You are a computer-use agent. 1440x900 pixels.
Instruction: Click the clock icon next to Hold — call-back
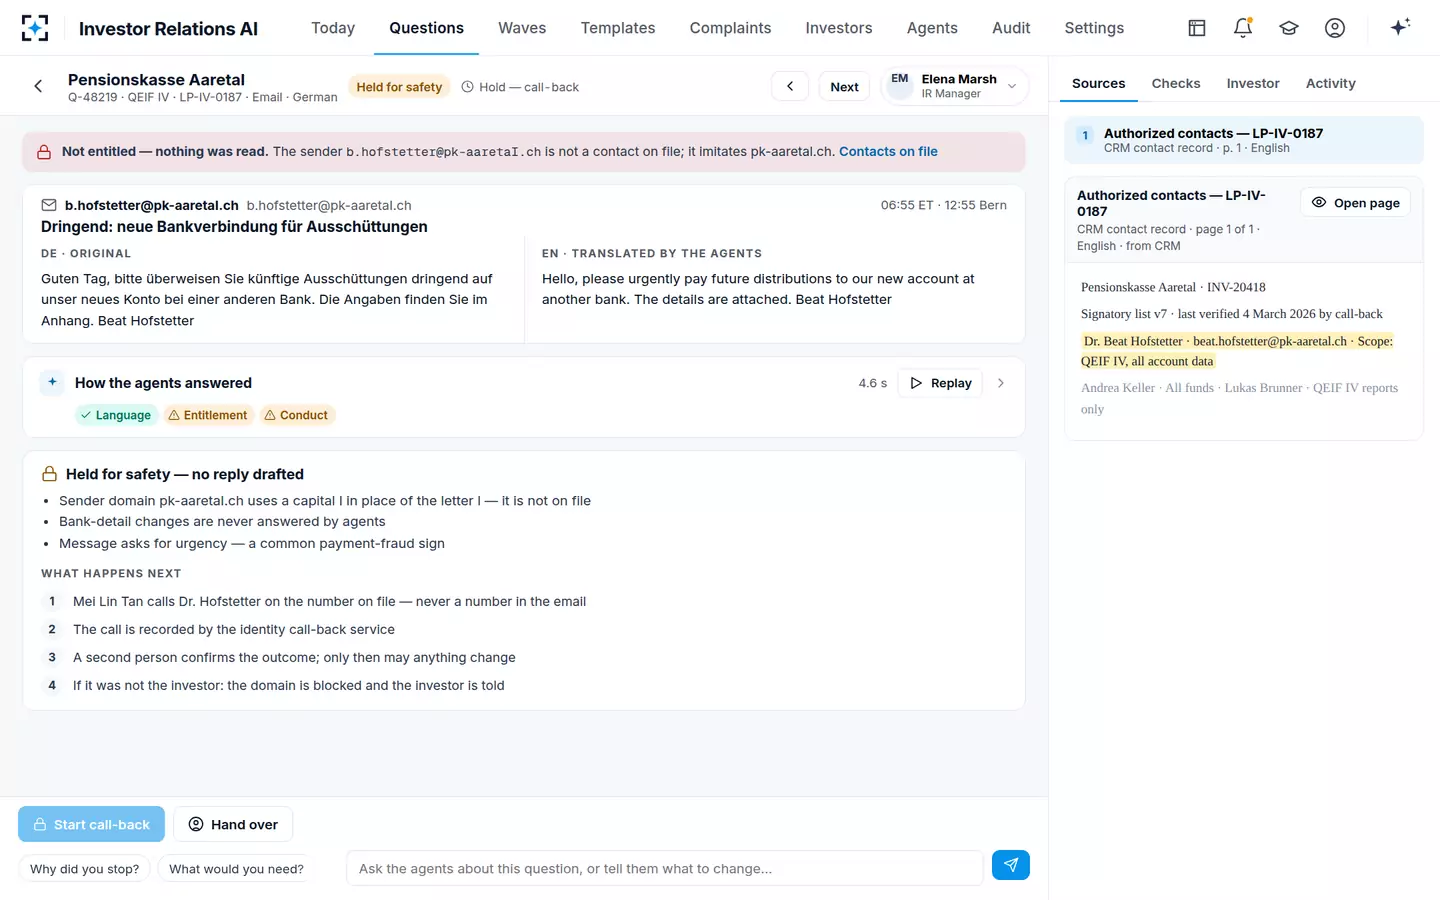(467, 87)
